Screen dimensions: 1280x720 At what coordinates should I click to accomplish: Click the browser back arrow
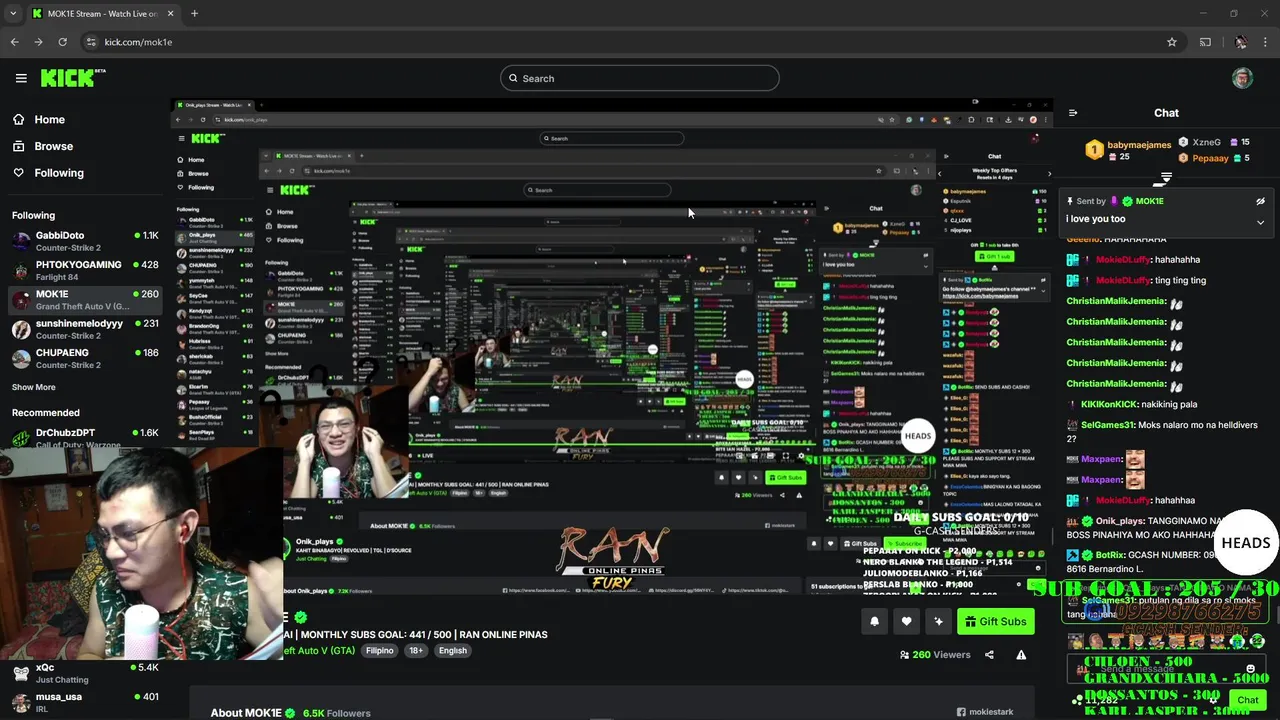click(14, 42)
